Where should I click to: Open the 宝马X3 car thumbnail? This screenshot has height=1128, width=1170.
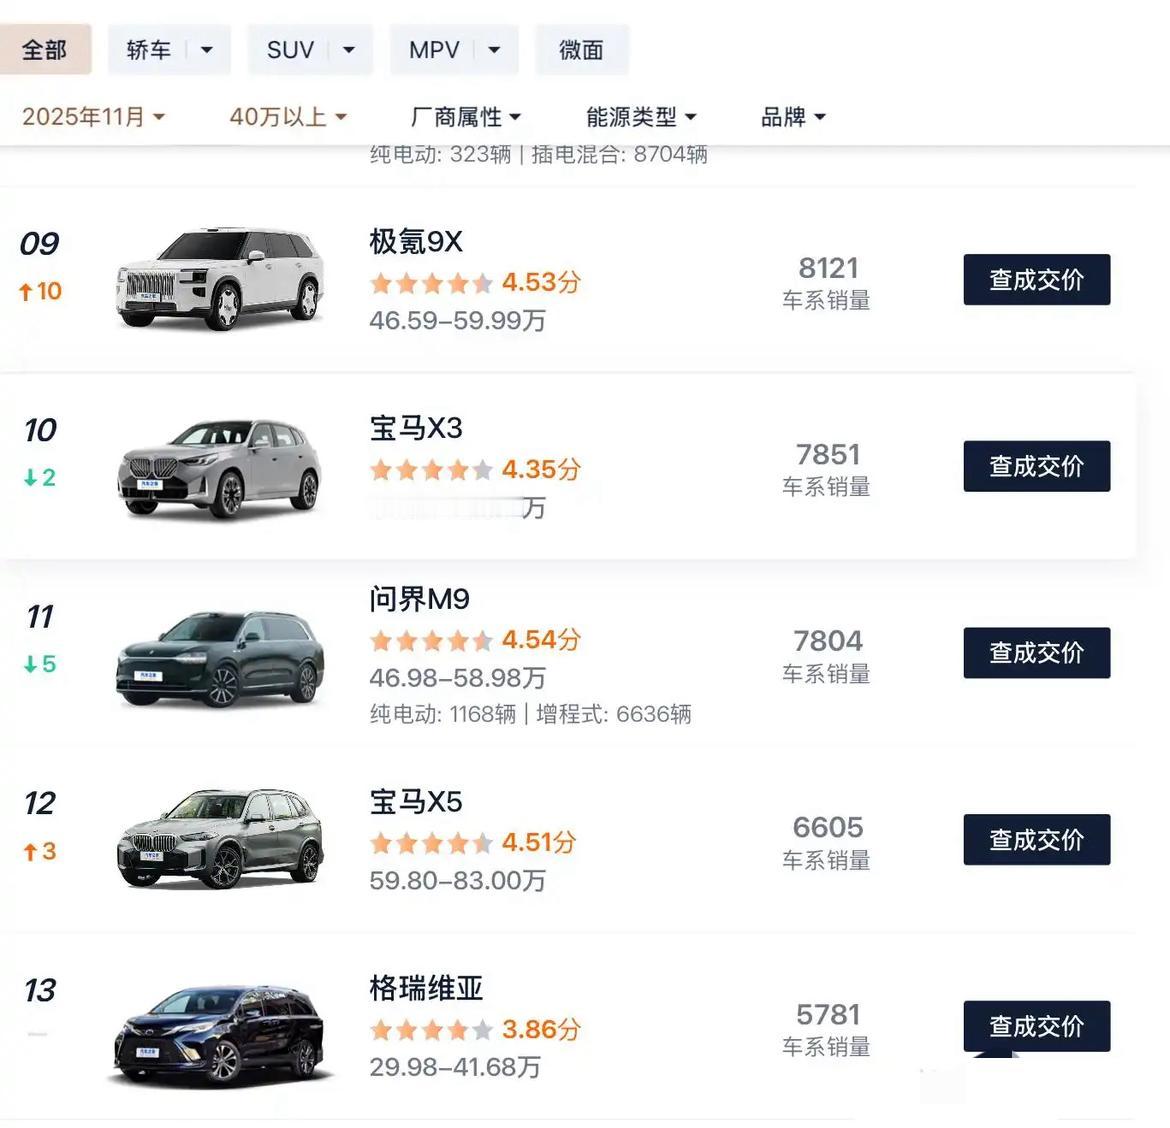(x=220, y=467)
